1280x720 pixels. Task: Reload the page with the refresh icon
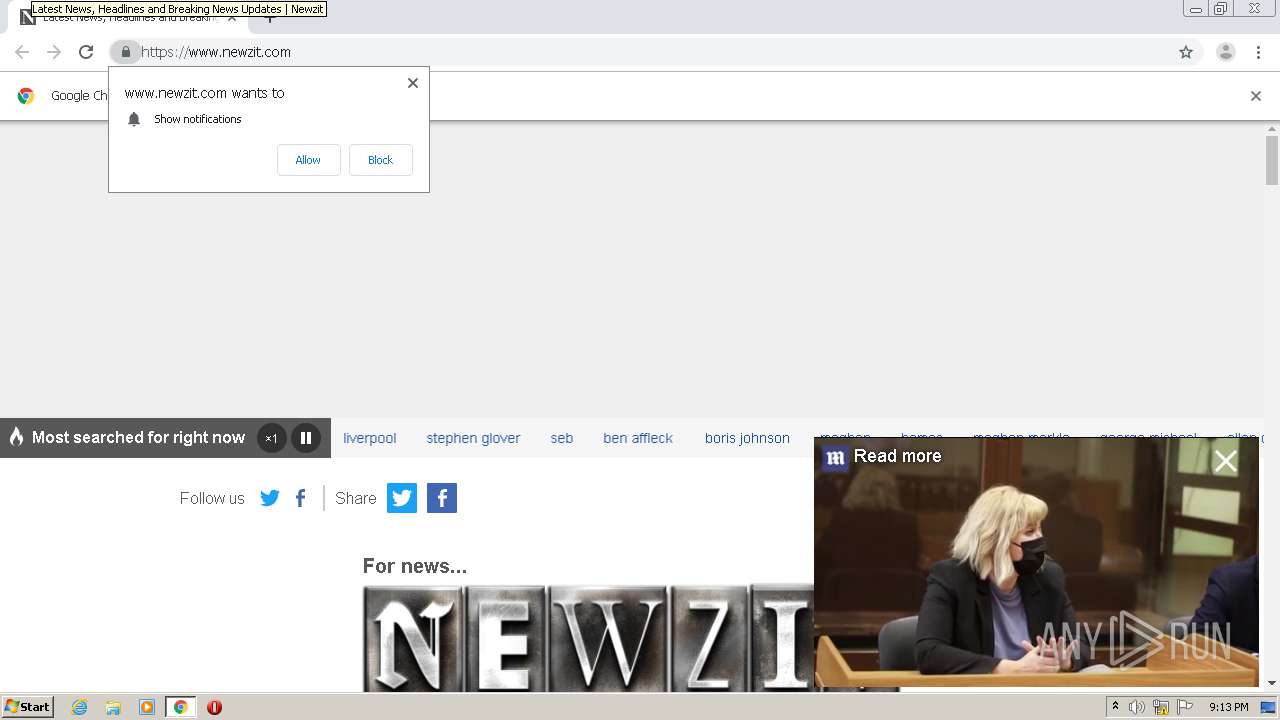click(x=86, y=52)
